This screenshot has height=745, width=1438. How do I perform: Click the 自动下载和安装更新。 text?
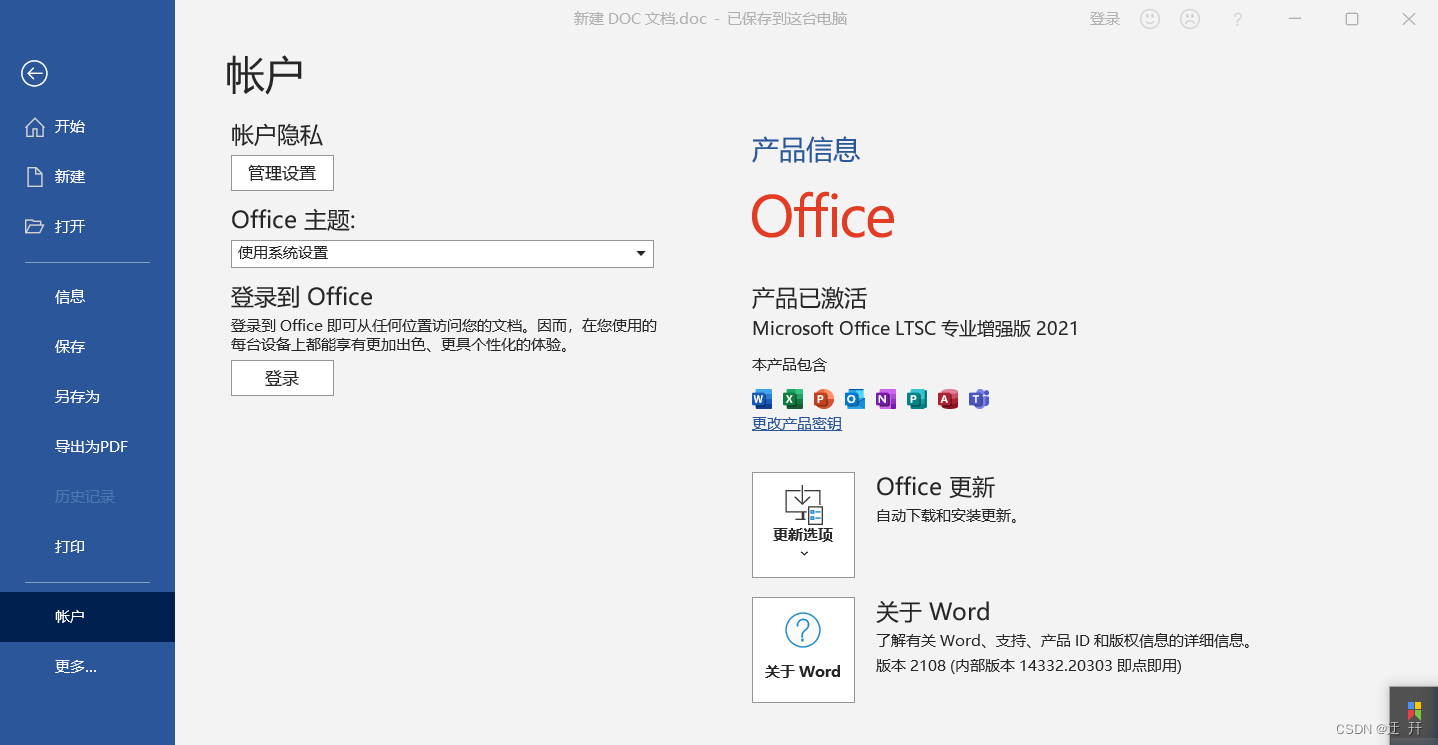coord(948,516)
